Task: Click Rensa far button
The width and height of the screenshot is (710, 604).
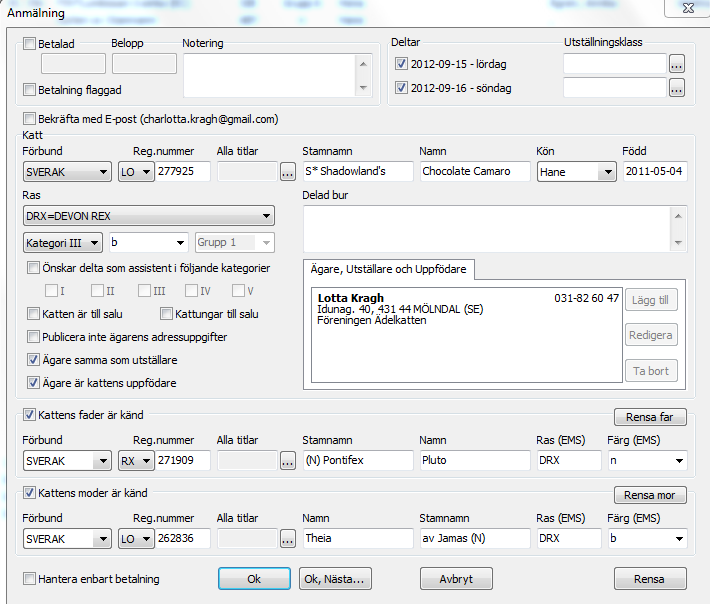Action: (650, 417)
